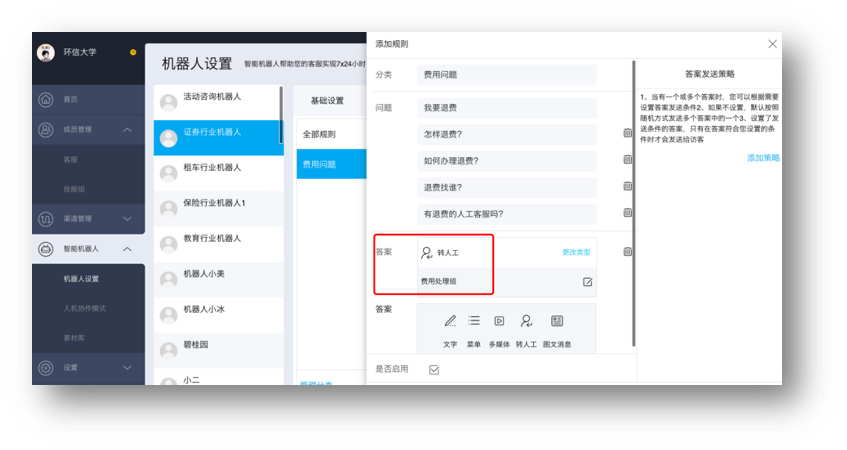Close the 添加规则 dialog
This screenshot has width=847, height=450.
[x=772, y=44]
